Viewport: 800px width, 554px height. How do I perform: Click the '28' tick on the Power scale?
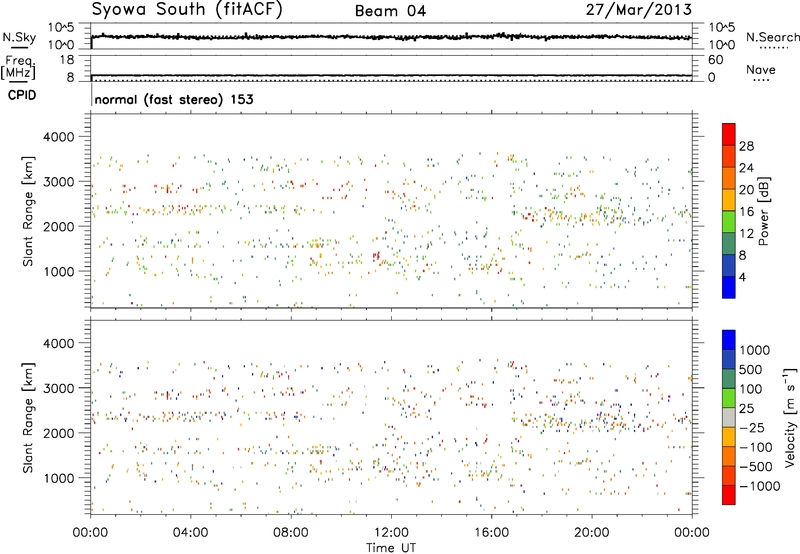point(746,146)
